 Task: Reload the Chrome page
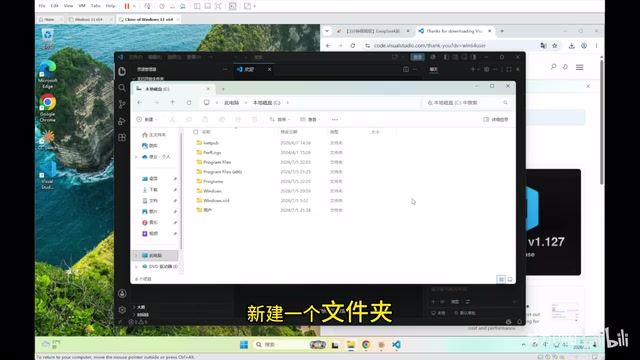353,46
